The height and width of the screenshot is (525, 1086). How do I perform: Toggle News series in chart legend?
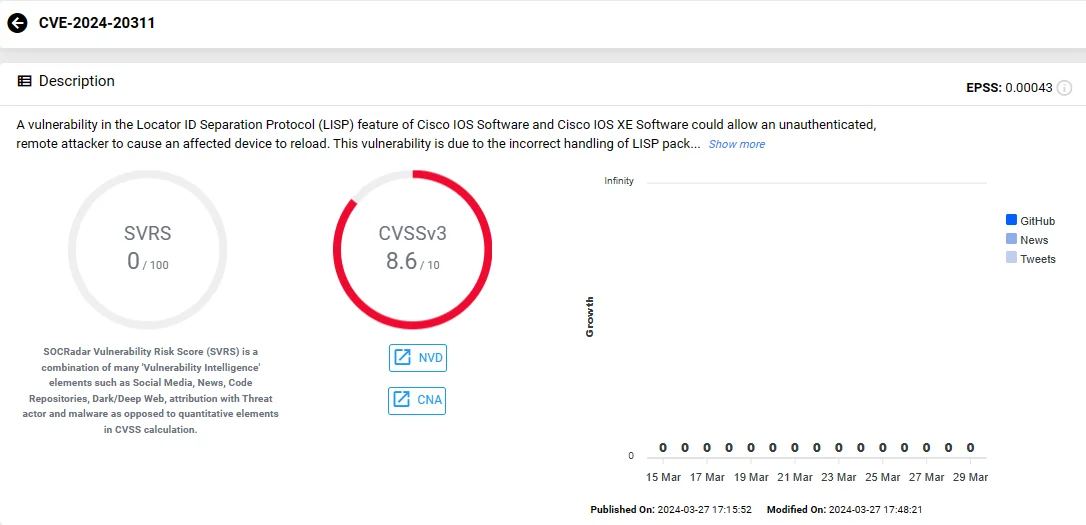[1027, 240]
